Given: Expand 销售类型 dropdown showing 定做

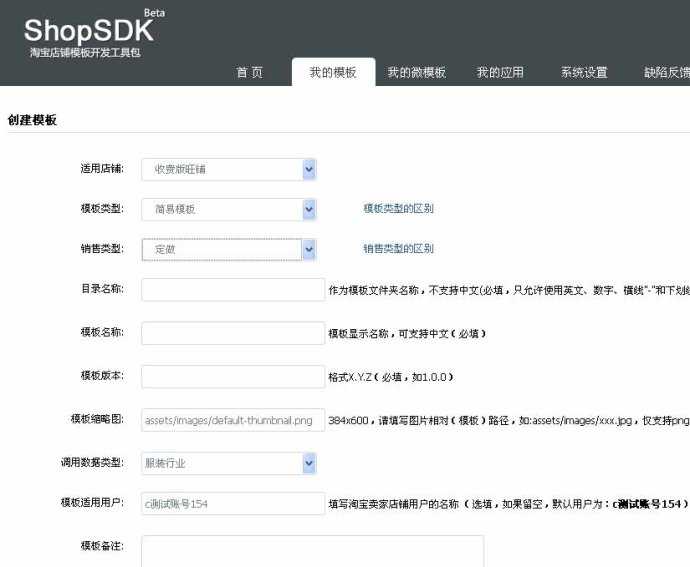Looking at the screenshot, I should (x=229, y=249).
